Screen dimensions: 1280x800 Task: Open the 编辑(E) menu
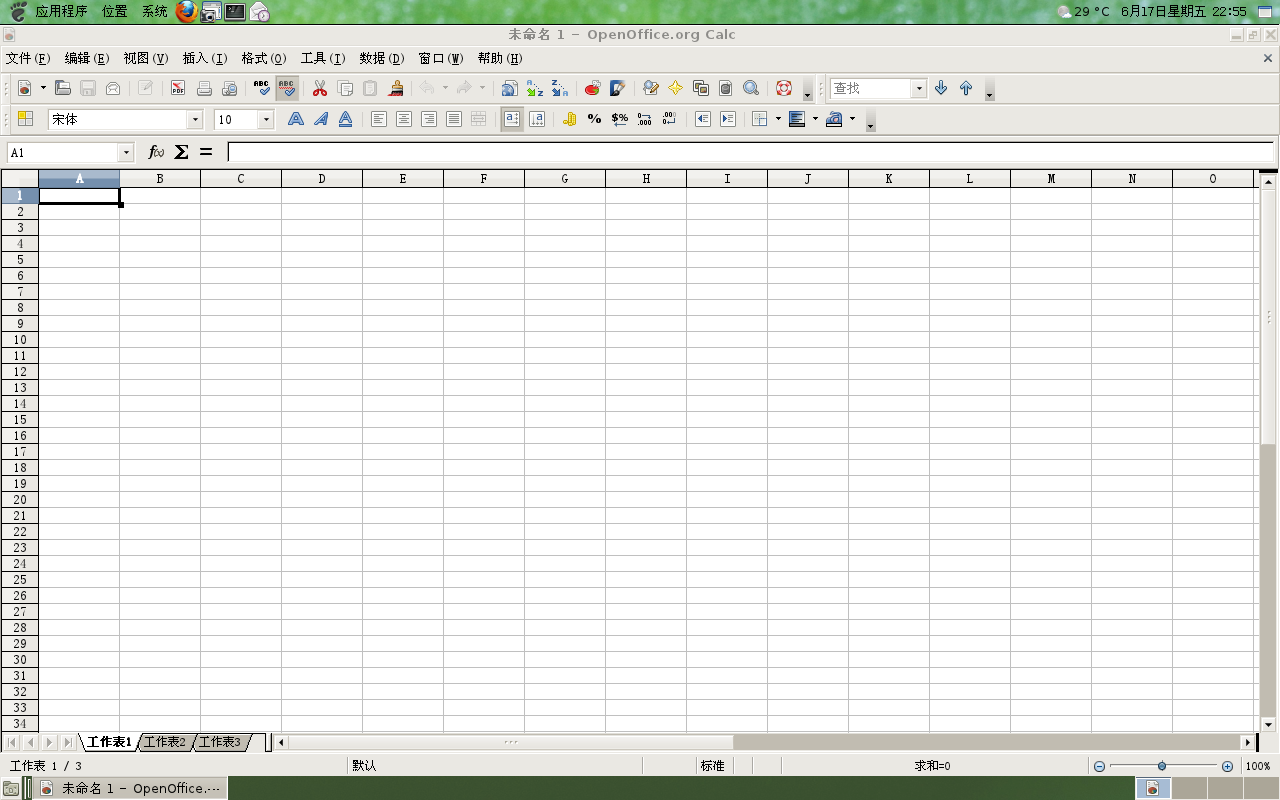(x=86, y=58)
